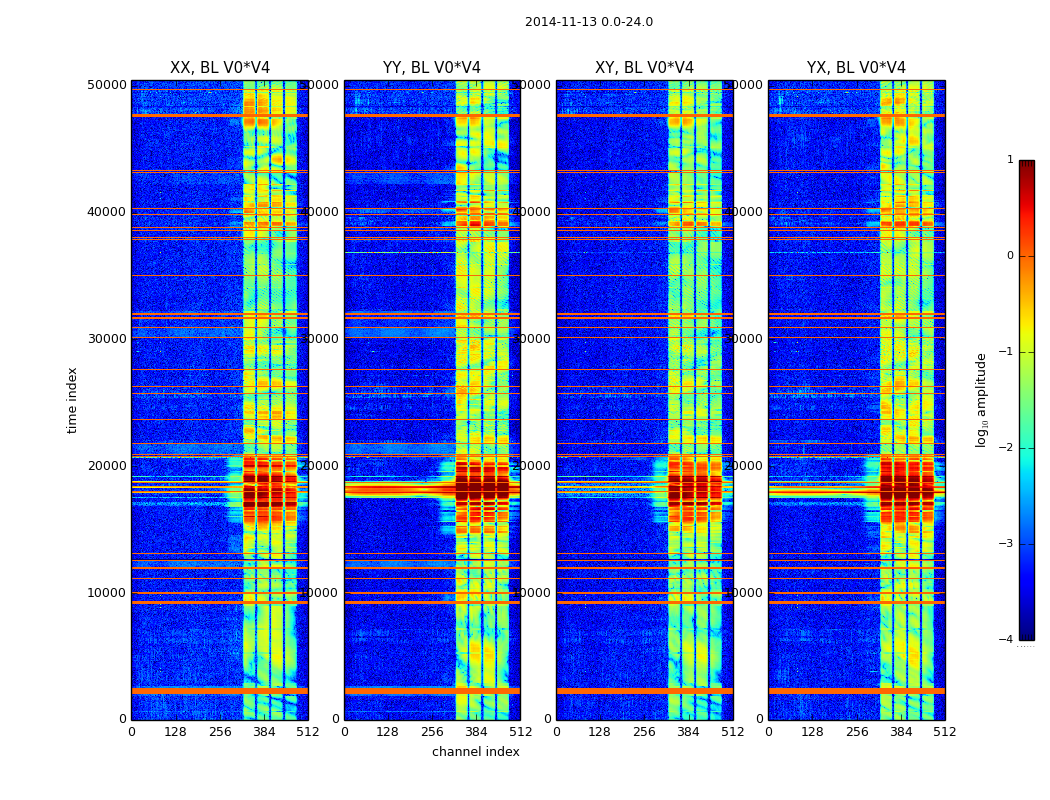1050x800 pixels.
Task: Click the "YX, BL V0*V4" subplot title
Action: pos(856,68)
